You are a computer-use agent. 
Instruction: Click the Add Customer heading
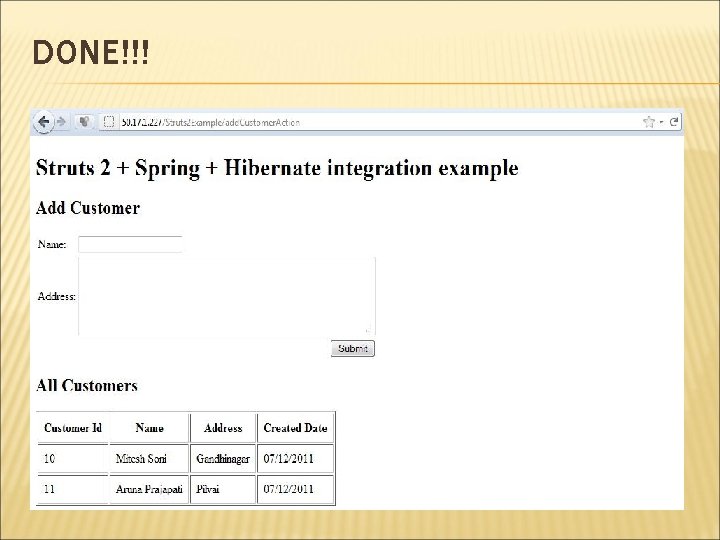coord(88,208)
